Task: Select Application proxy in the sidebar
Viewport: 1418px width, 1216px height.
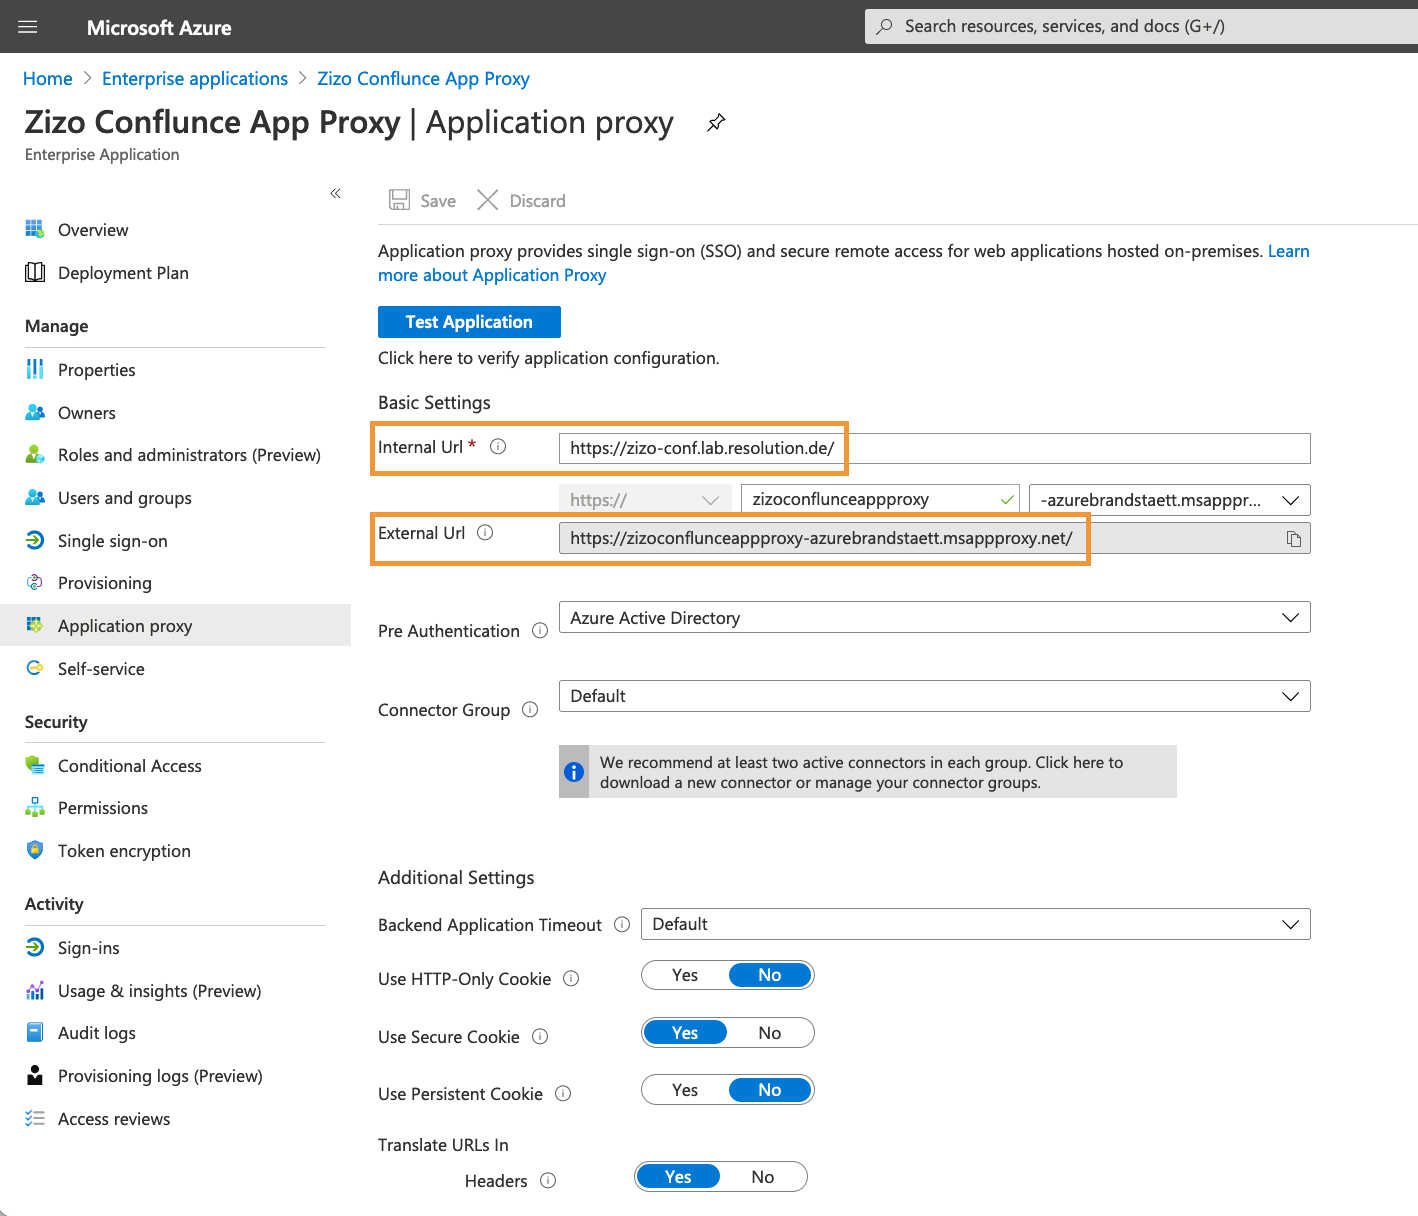Action: coord(175,626)
